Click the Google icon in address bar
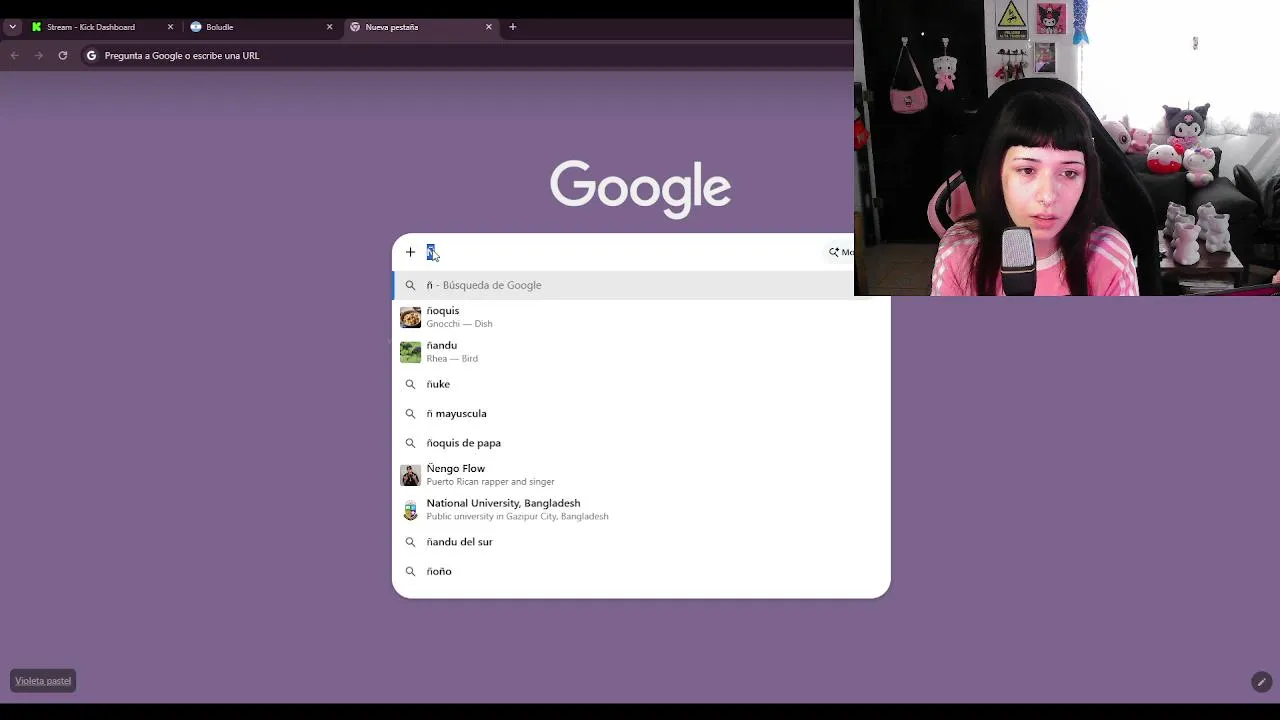 point(91,56)
